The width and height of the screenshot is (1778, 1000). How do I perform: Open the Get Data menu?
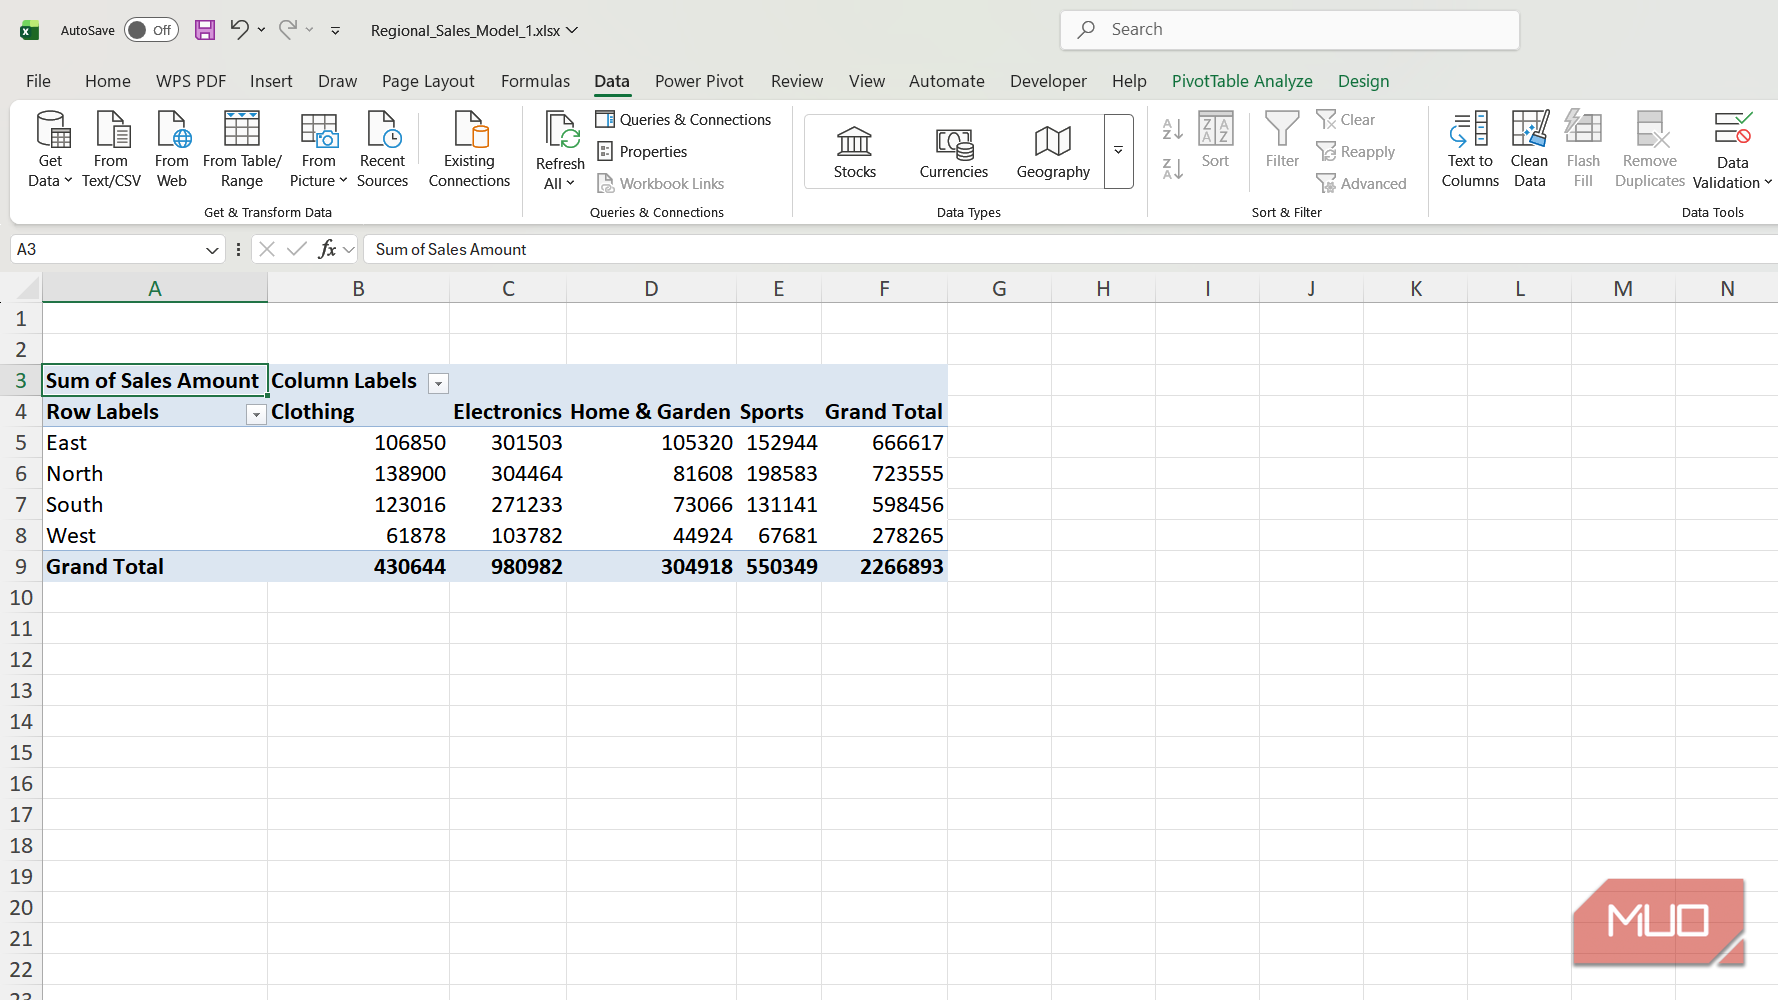coord(50,149)
